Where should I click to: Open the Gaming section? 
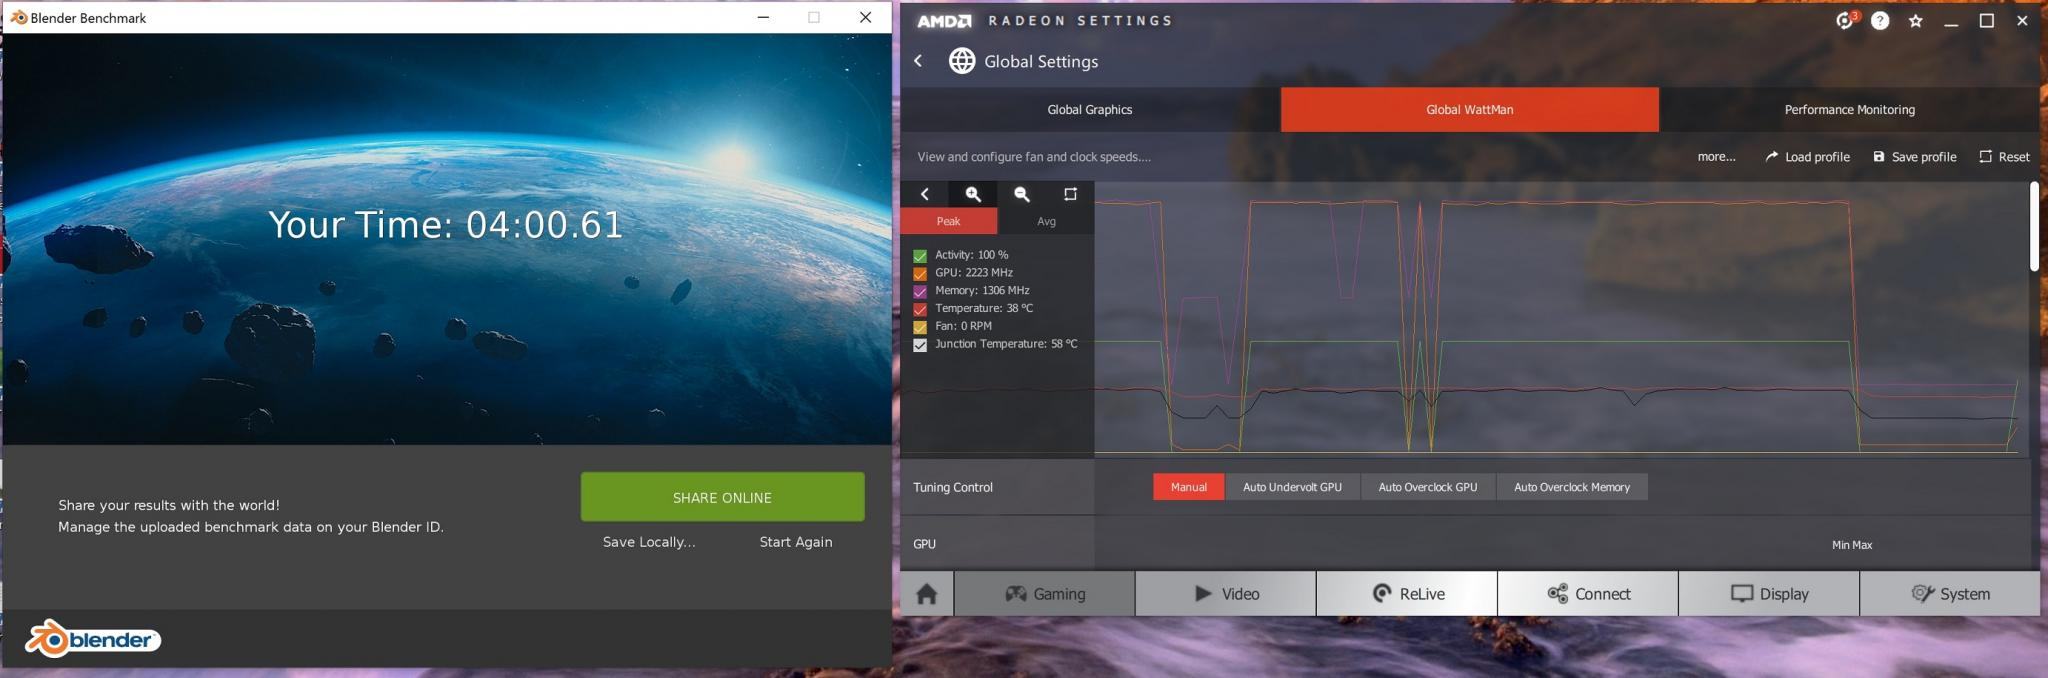[1045, 594]
